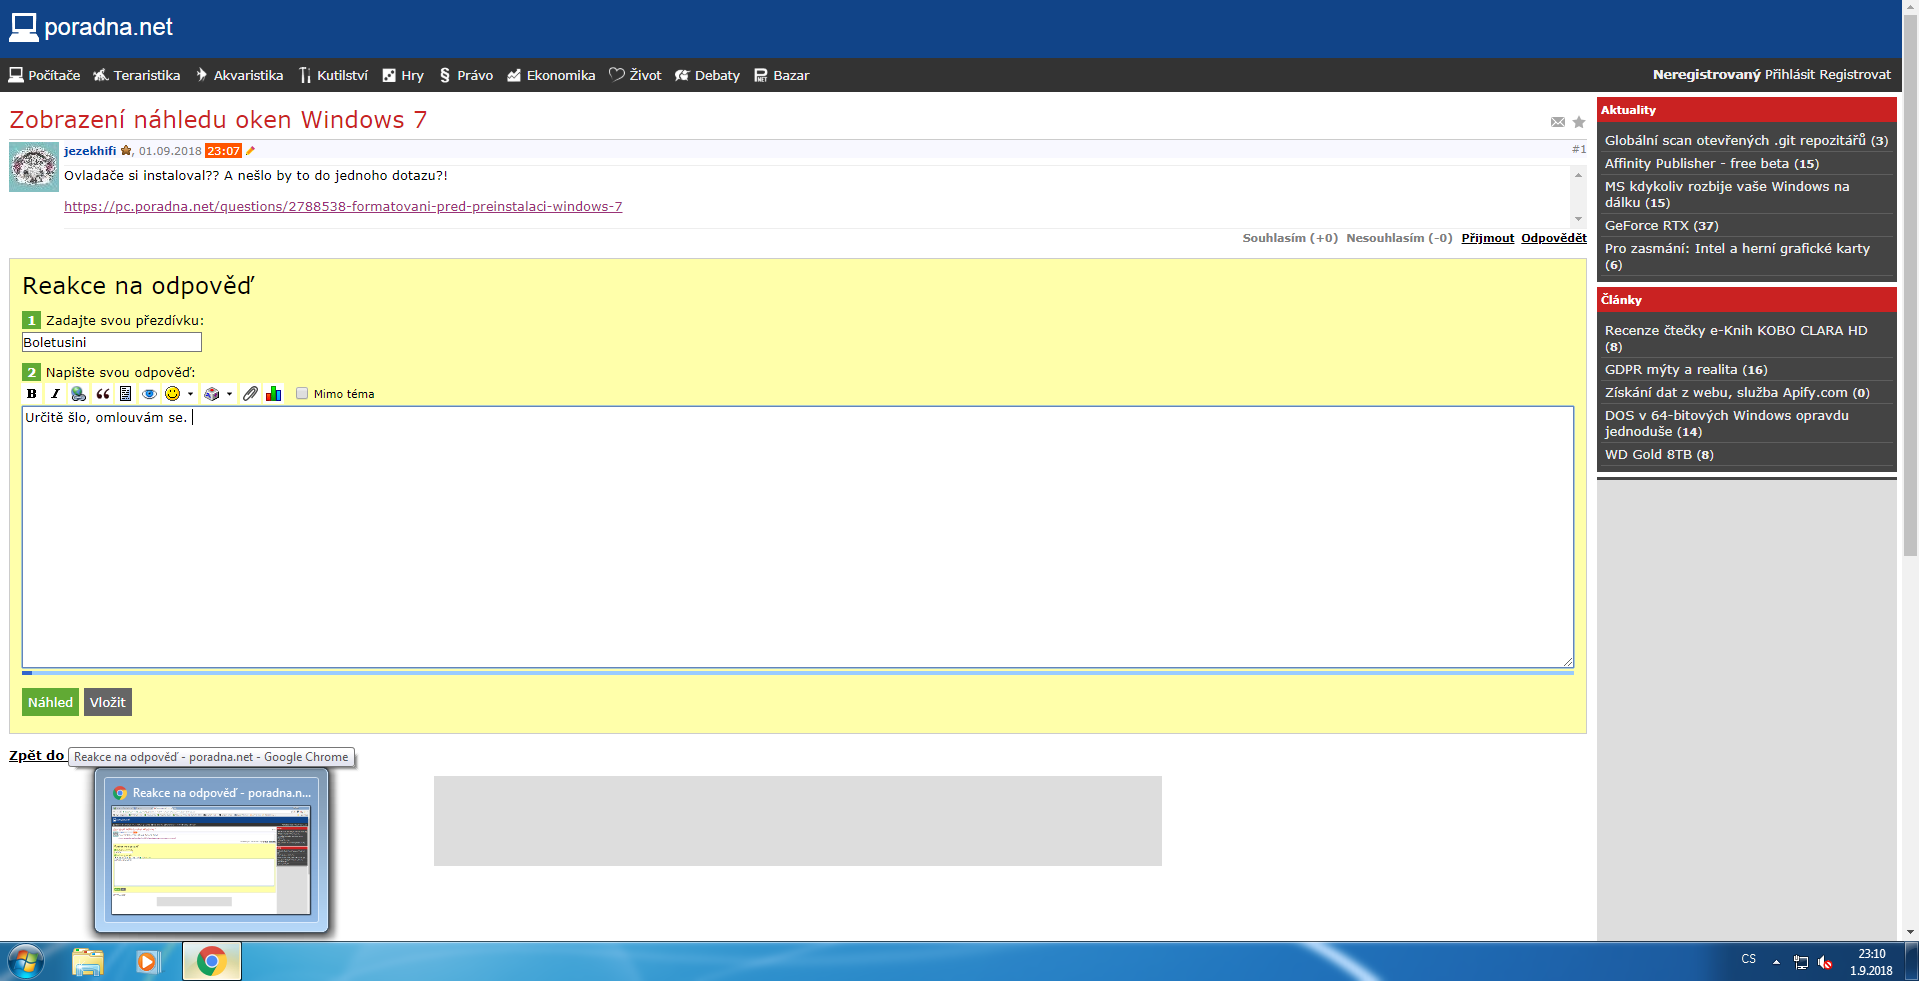Screen dimensions: 1919x981
Task: Open jezekhifi's avatar picture
Action: pyautogui.click(x=34, y=167)
